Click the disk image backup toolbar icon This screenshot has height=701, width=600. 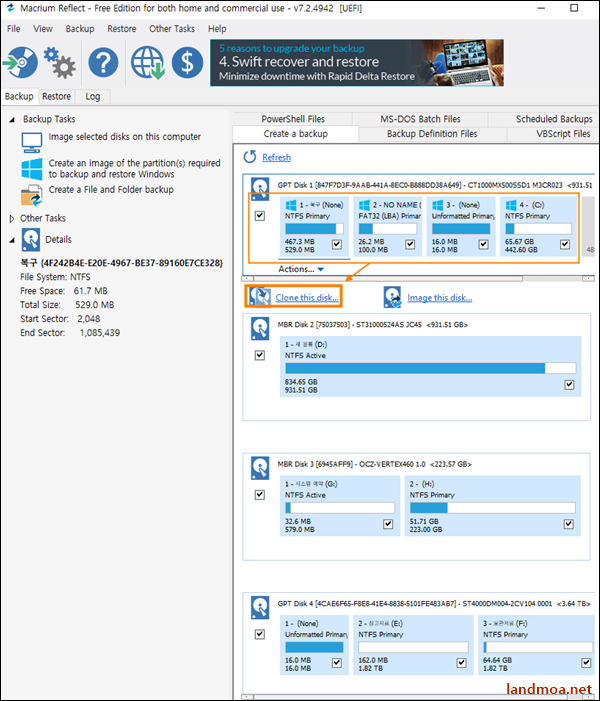21,63
